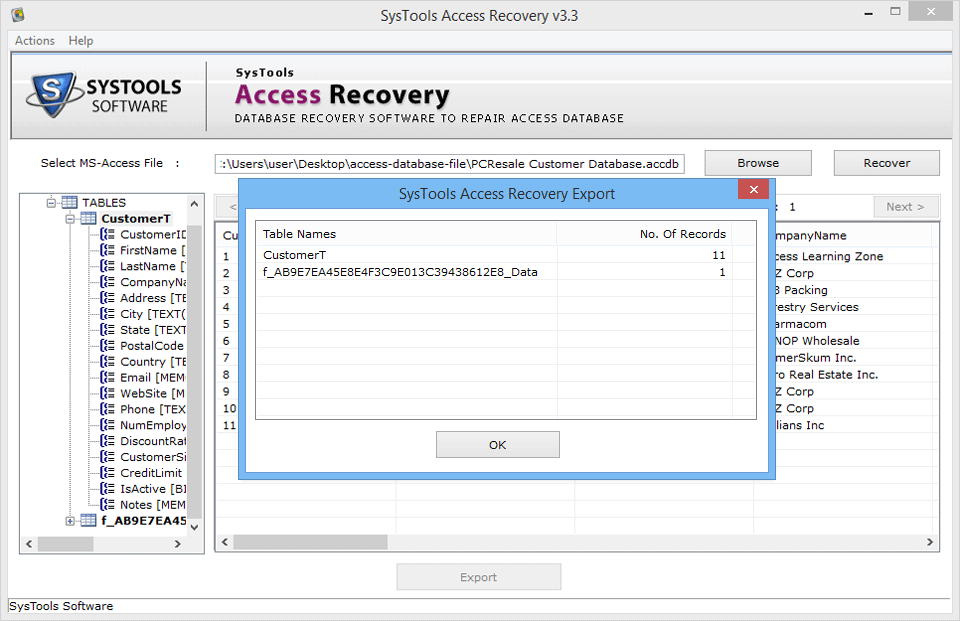960x621 pixels.
Task: Click the CreditLimit field icon
Action: [x=107, y=473]
